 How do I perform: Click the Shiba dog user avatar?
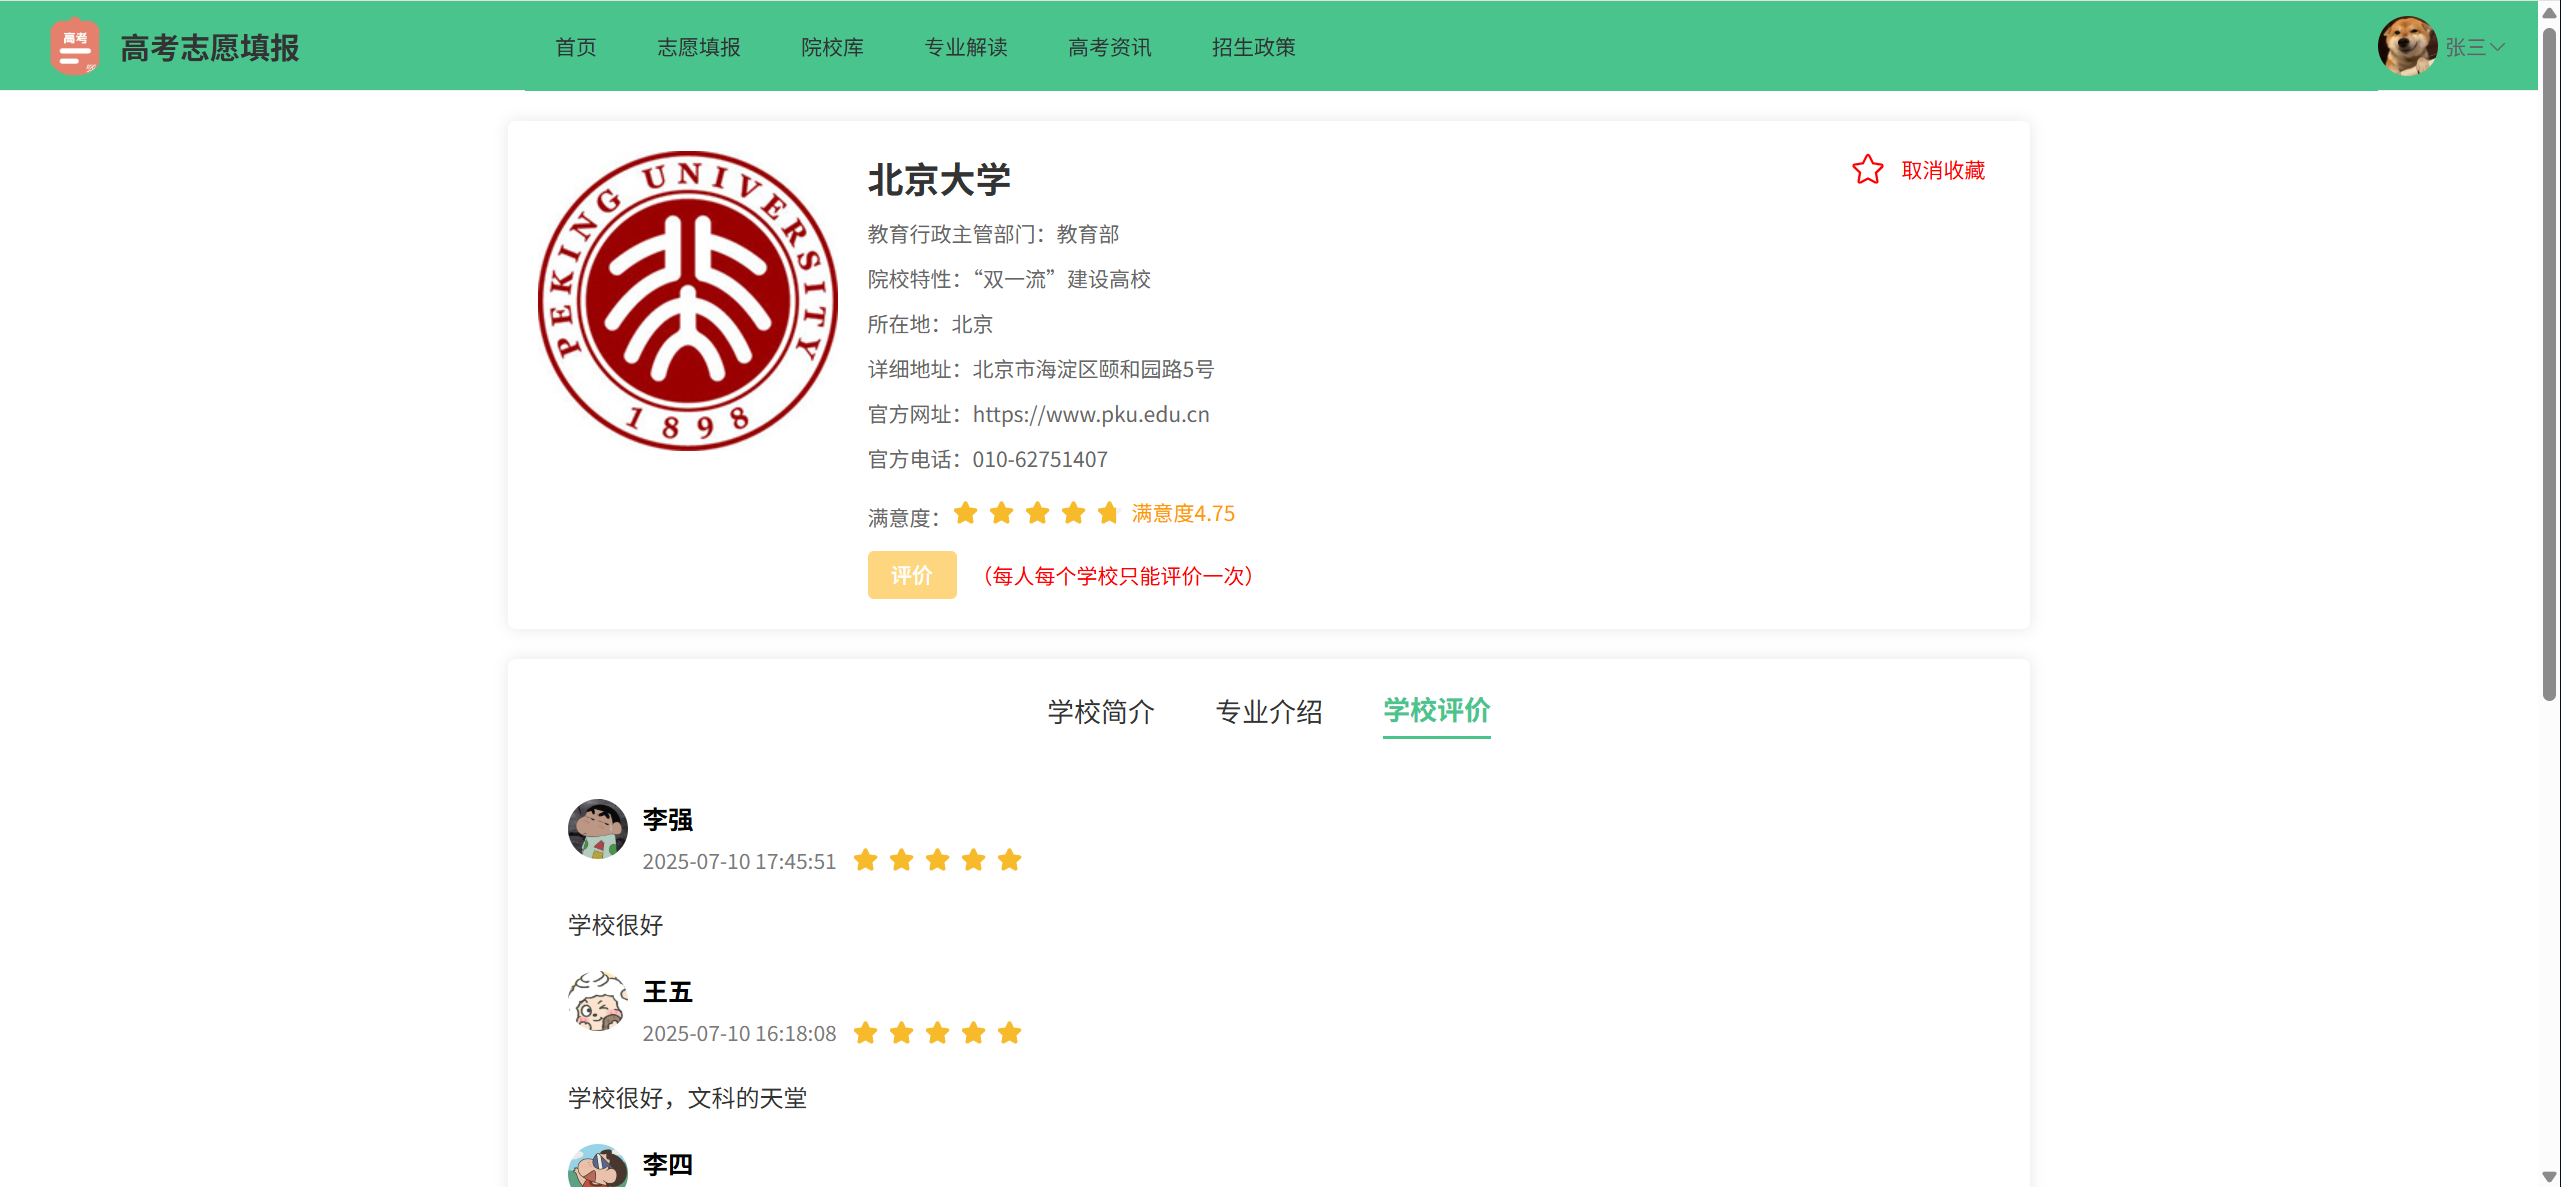2406,46
